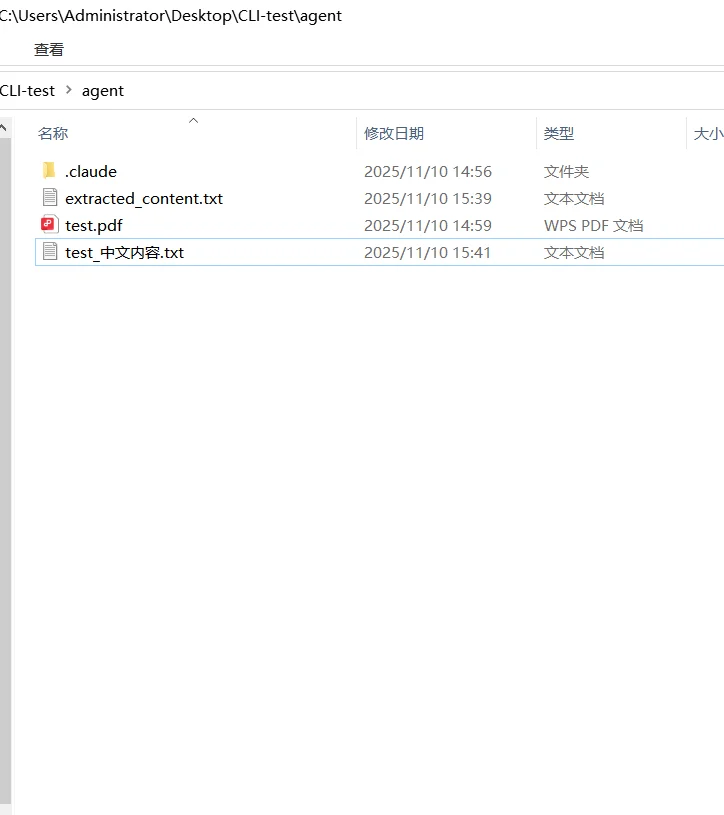Click the date 2025/11/10 15:39
Viewport: 724px width, 815px height.
(427, 199)
